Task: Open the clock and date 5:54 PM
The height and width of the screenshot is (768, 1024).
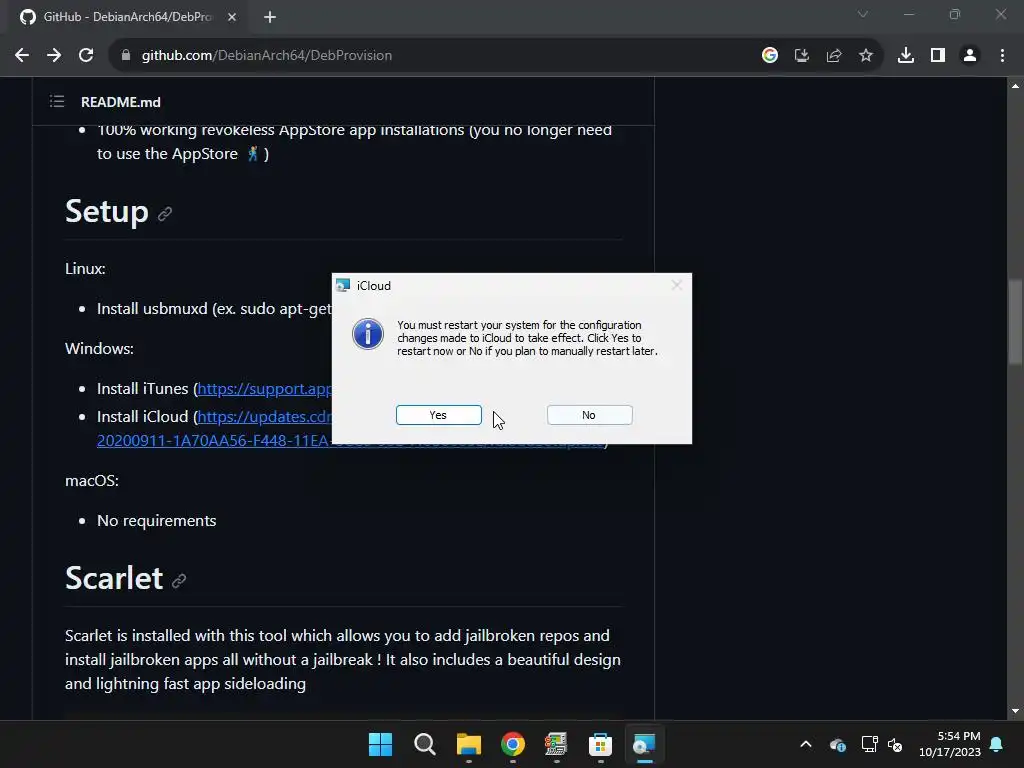Action: (950, 744)
